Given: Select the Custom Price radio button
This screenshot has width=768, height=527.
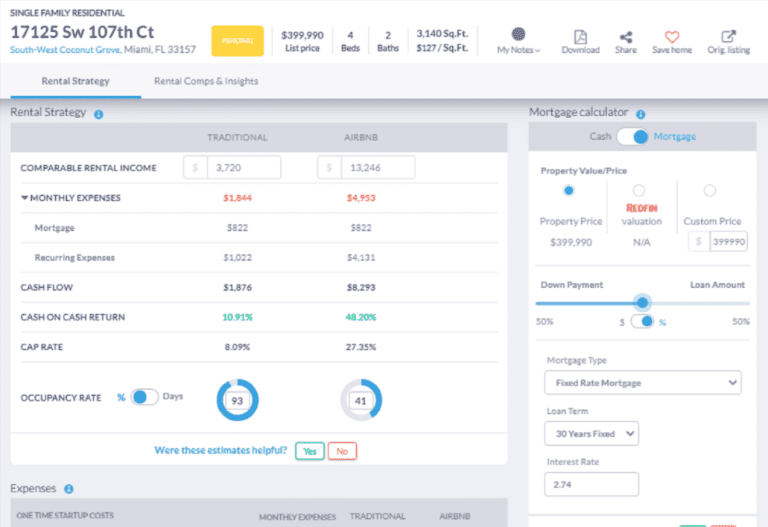Looking at the screenshot, I should pyautogui.click(x=710, y=190).
